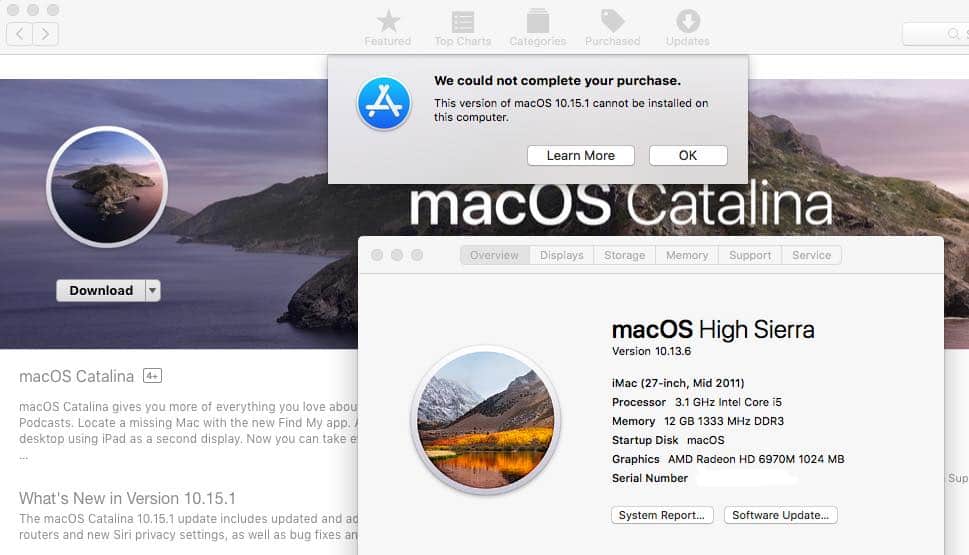Click the '12 GB 1333 MHz DDR3' memory value
Screen dimensions: 969x555
click(724, 422)
